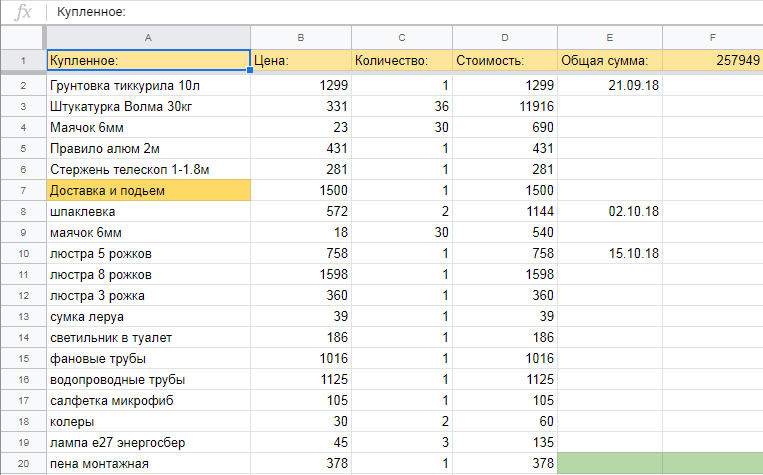Click cell "Правило алюм 2м"

[x=148, y=148]
